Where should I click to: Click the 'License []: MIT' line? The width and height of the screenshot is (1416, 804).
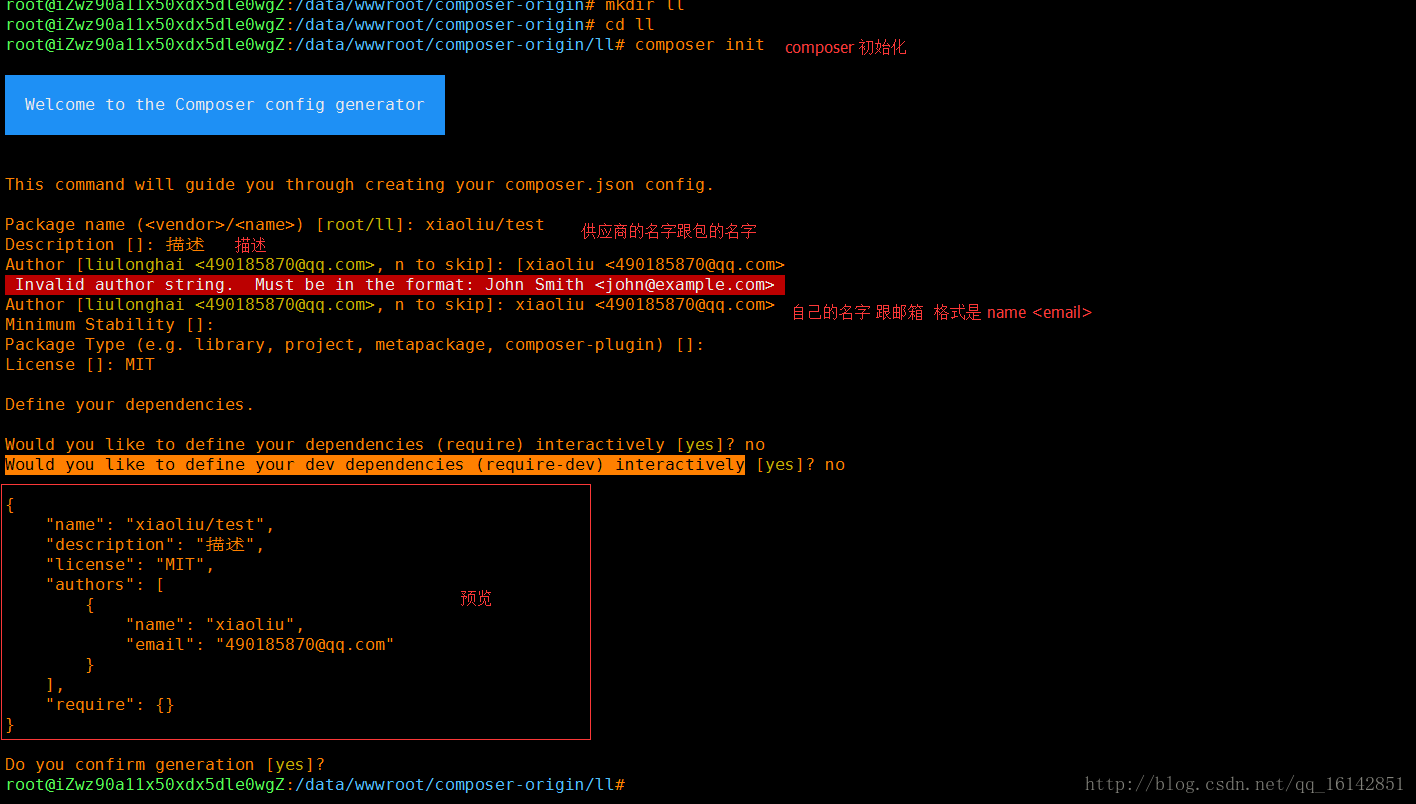[80, 365]
